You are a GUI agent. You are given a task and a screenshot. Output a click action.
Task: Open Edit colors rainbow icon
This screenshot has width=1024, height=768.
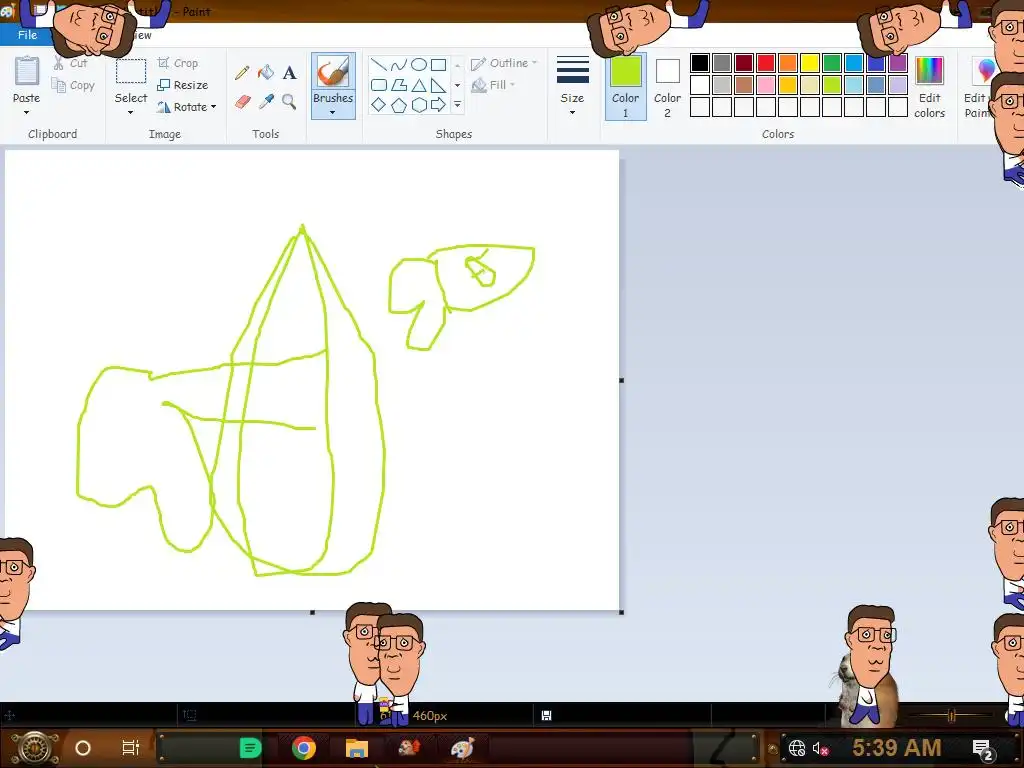(929, 71)
